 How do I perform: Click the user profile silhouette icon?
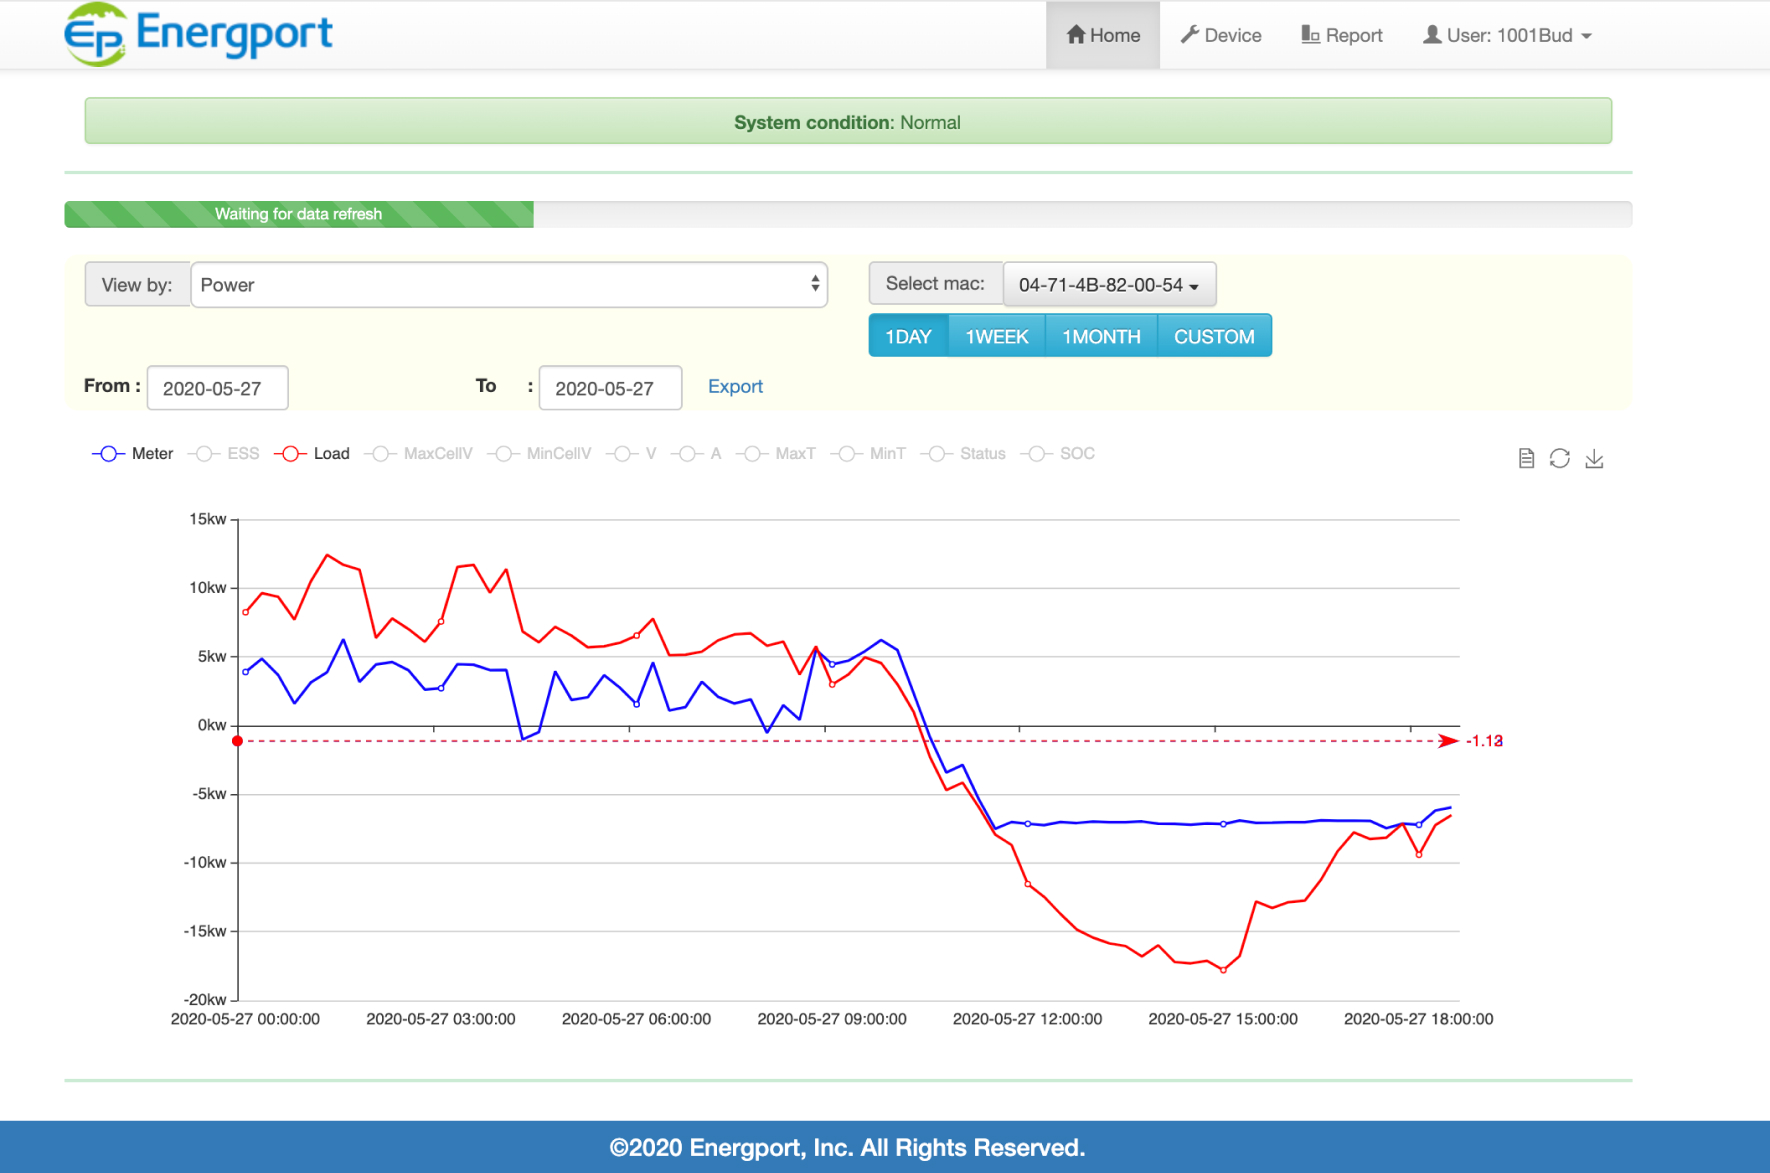pyautogui.click(x=1432, y=35)
